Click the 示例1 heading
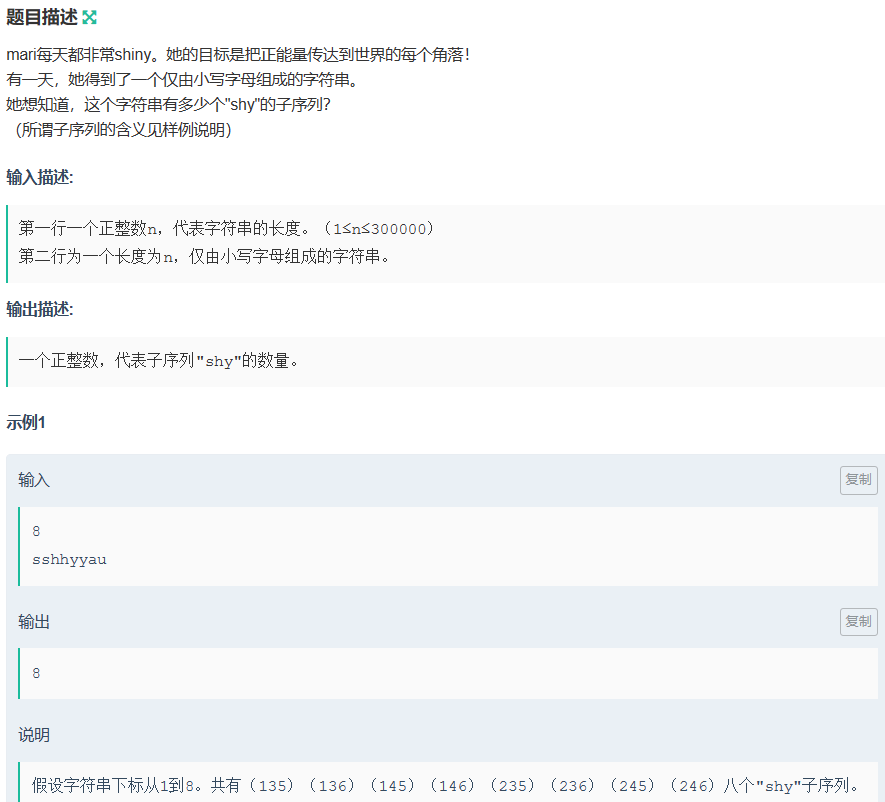 point(26,422)
